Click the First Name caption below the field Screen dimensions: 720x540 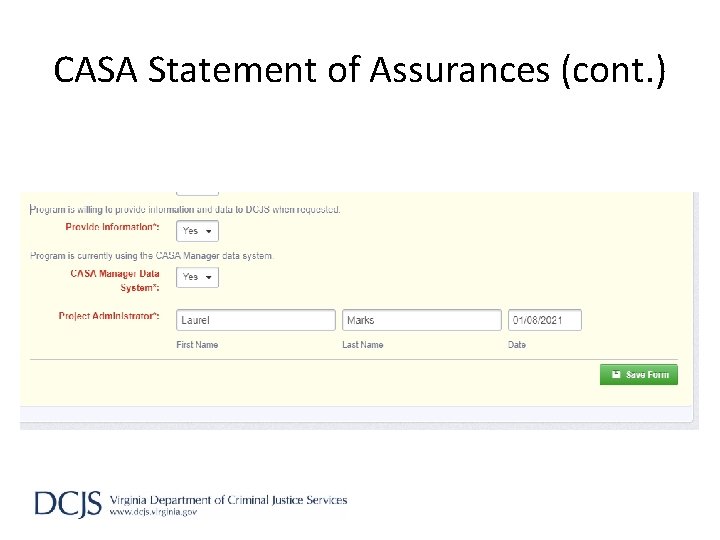(197, 345)
